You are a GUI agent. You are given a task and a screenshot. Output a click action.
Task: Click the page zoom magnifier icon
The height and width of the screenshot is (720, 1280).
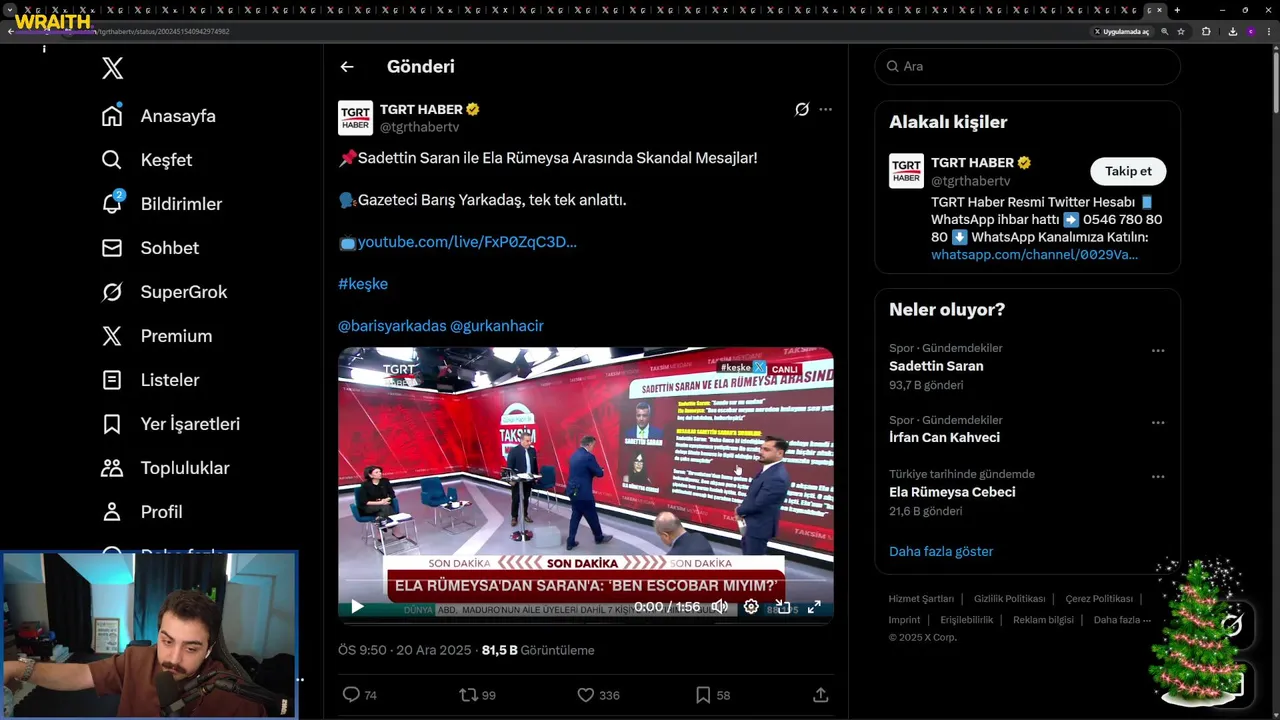coord(1165,32)
